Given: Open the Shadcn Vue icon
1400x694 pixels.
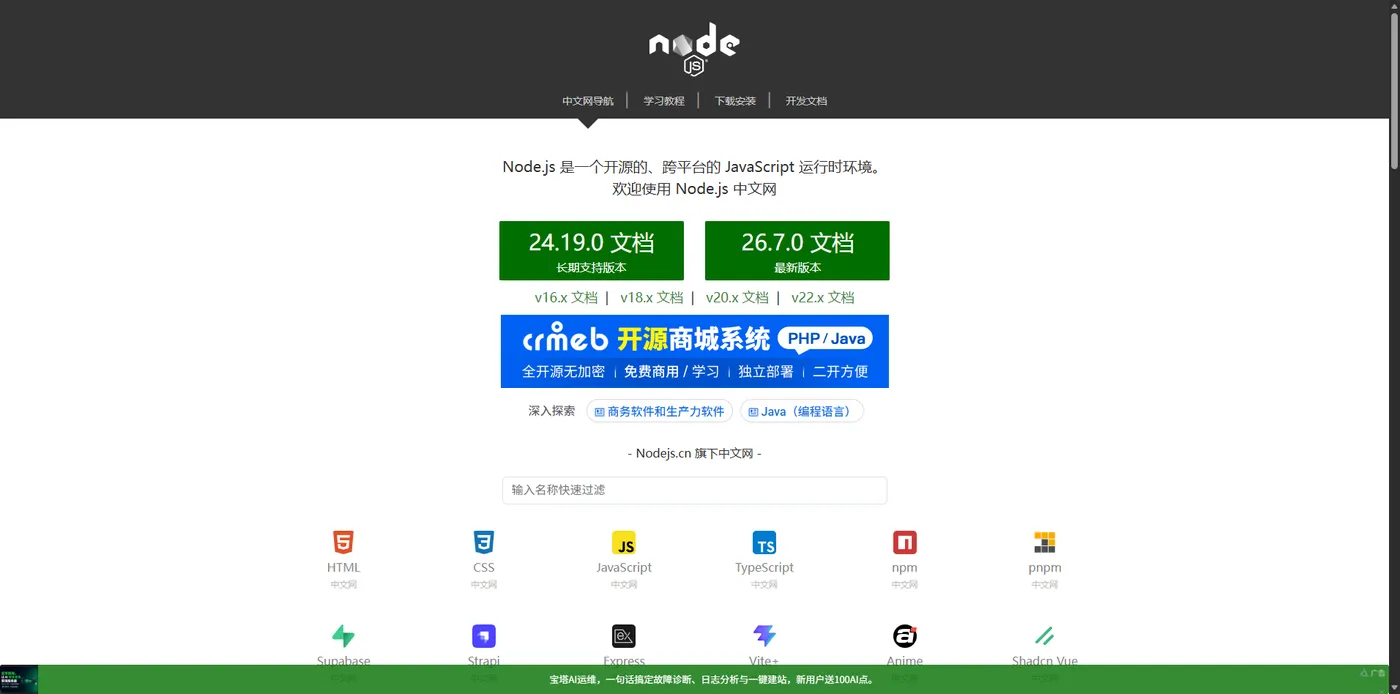Looking at the screenshot, I should click(1045, 636).
